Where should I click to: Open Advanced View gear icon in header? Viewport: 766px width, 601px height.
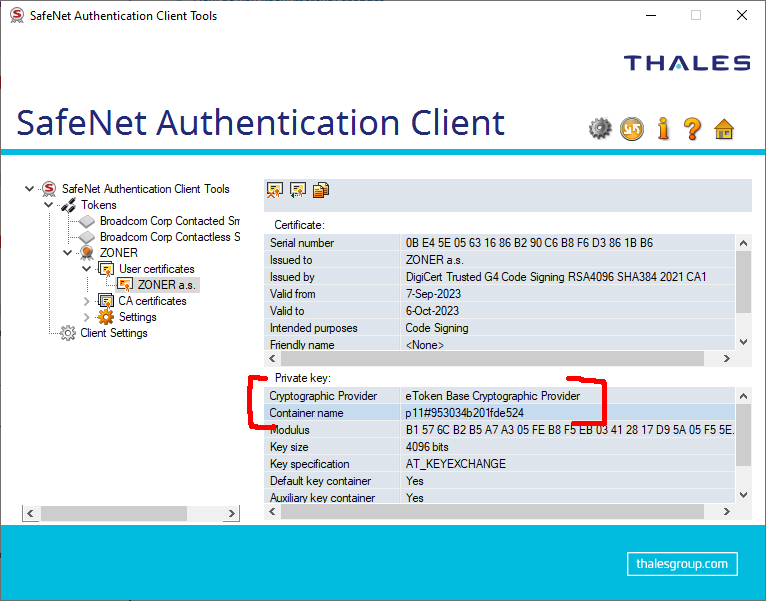(x=600, y=128)
